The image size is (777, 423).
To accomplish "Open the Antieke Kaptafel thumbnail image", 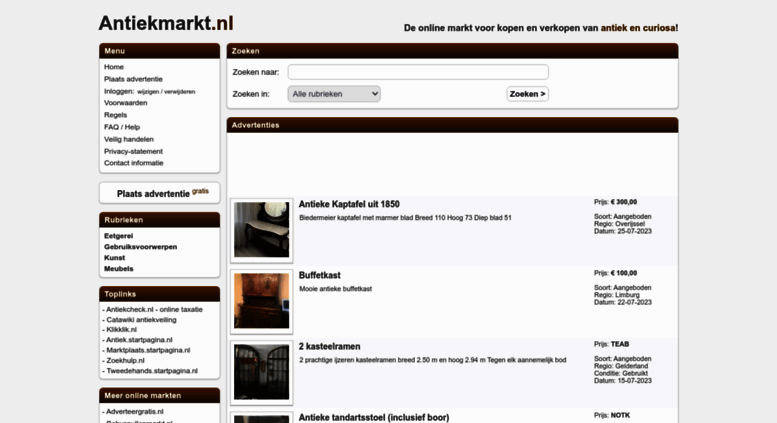I will (262, 230).
